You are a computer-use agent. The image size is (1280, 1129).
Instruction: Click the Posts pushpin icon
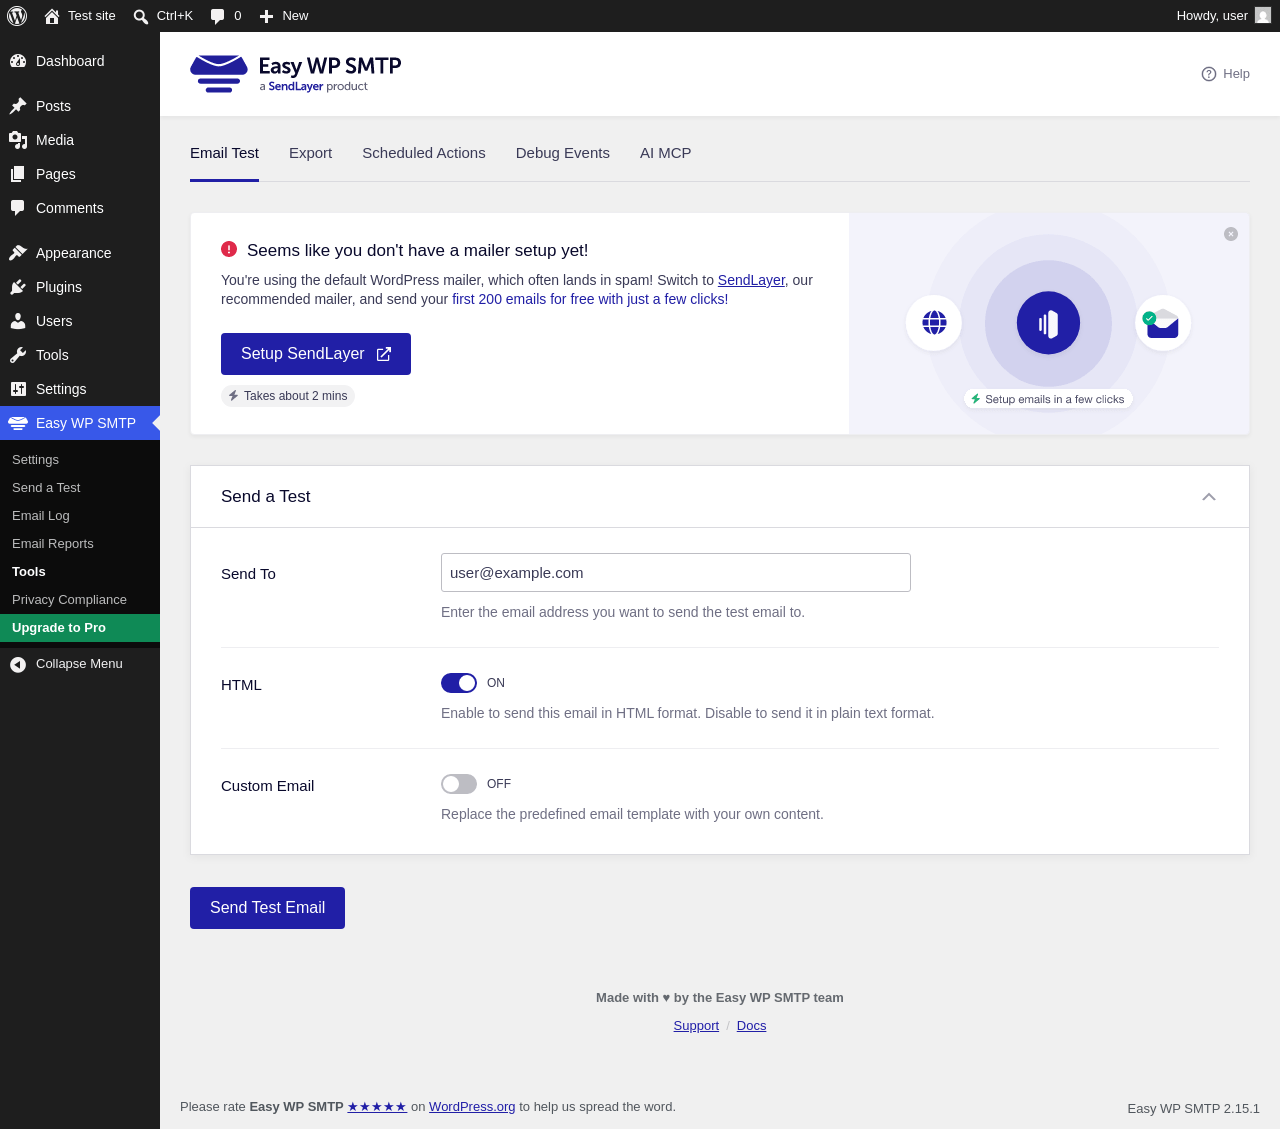point(18,106)
